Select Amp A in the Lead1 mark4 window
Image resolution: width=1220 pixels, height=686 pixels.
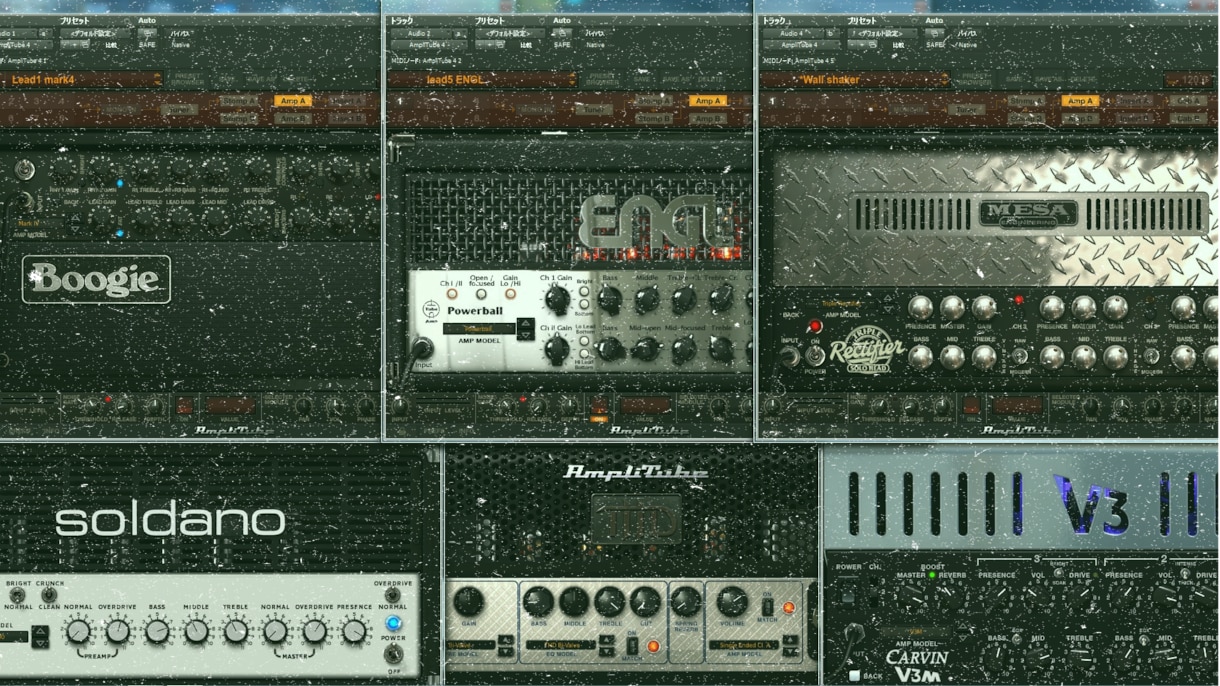(x=293, y=101)
